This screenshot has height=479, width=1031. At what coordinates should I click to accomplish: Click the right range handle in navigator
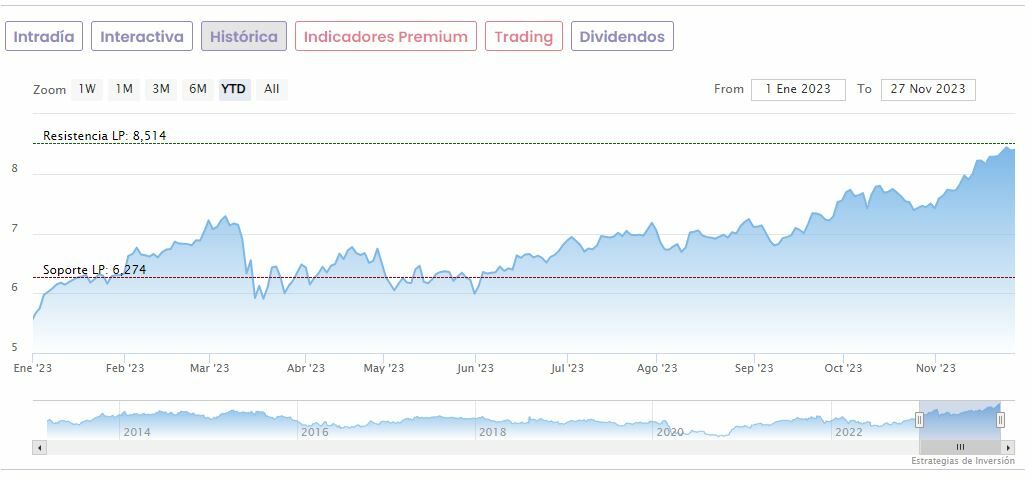pyautogui.click(x=1000, y=420)
